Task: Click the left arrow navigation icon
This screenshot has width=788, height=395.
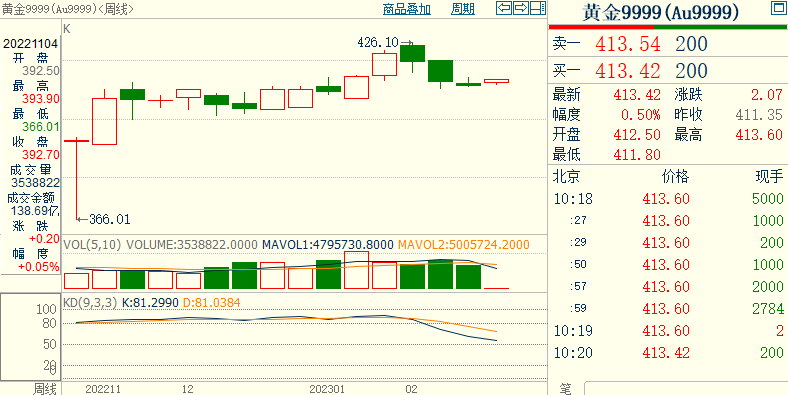Action: [x=504, y=8]
